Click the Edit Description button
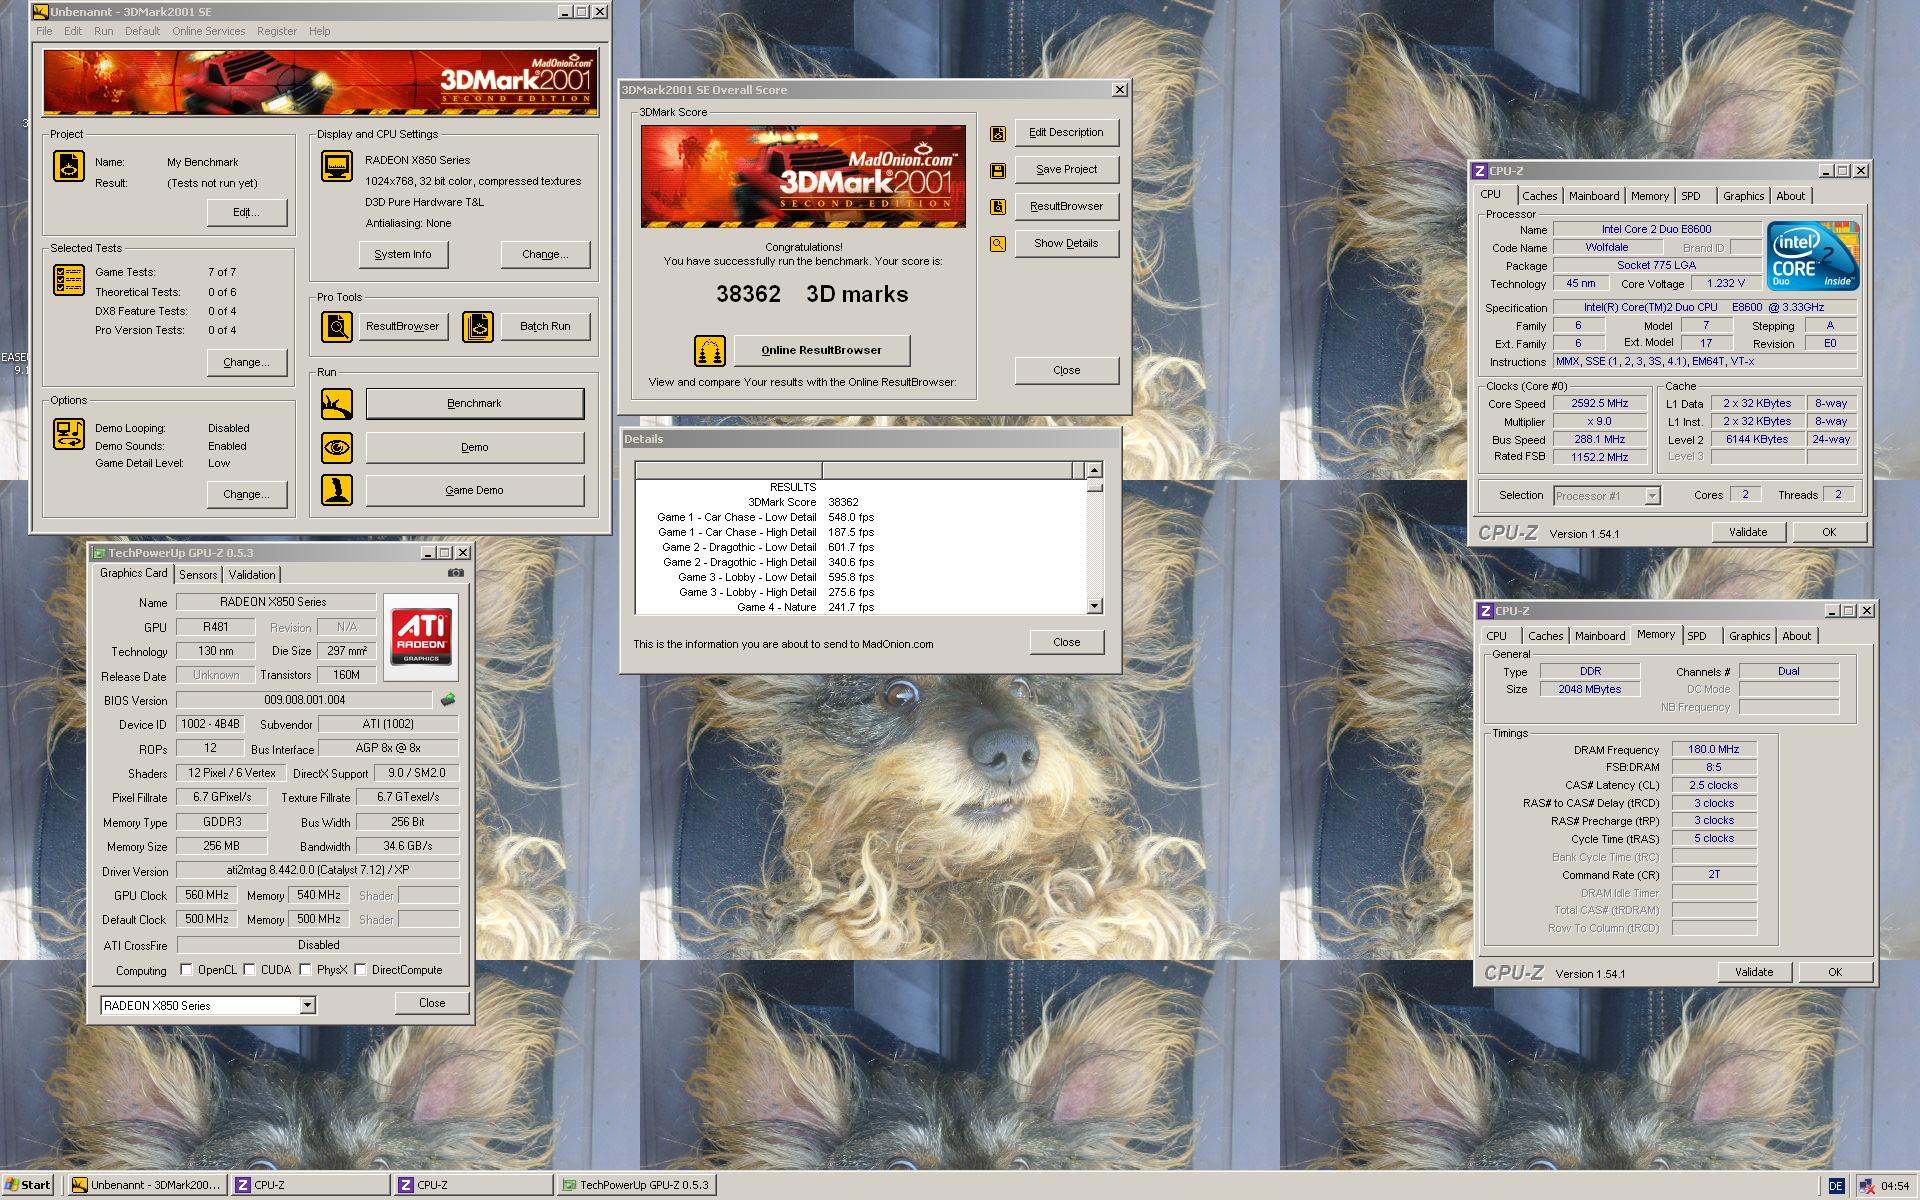Image resolution: width=1920 pixels, height=1200 pixels. pyautogui.click(x=1066, y=133)
